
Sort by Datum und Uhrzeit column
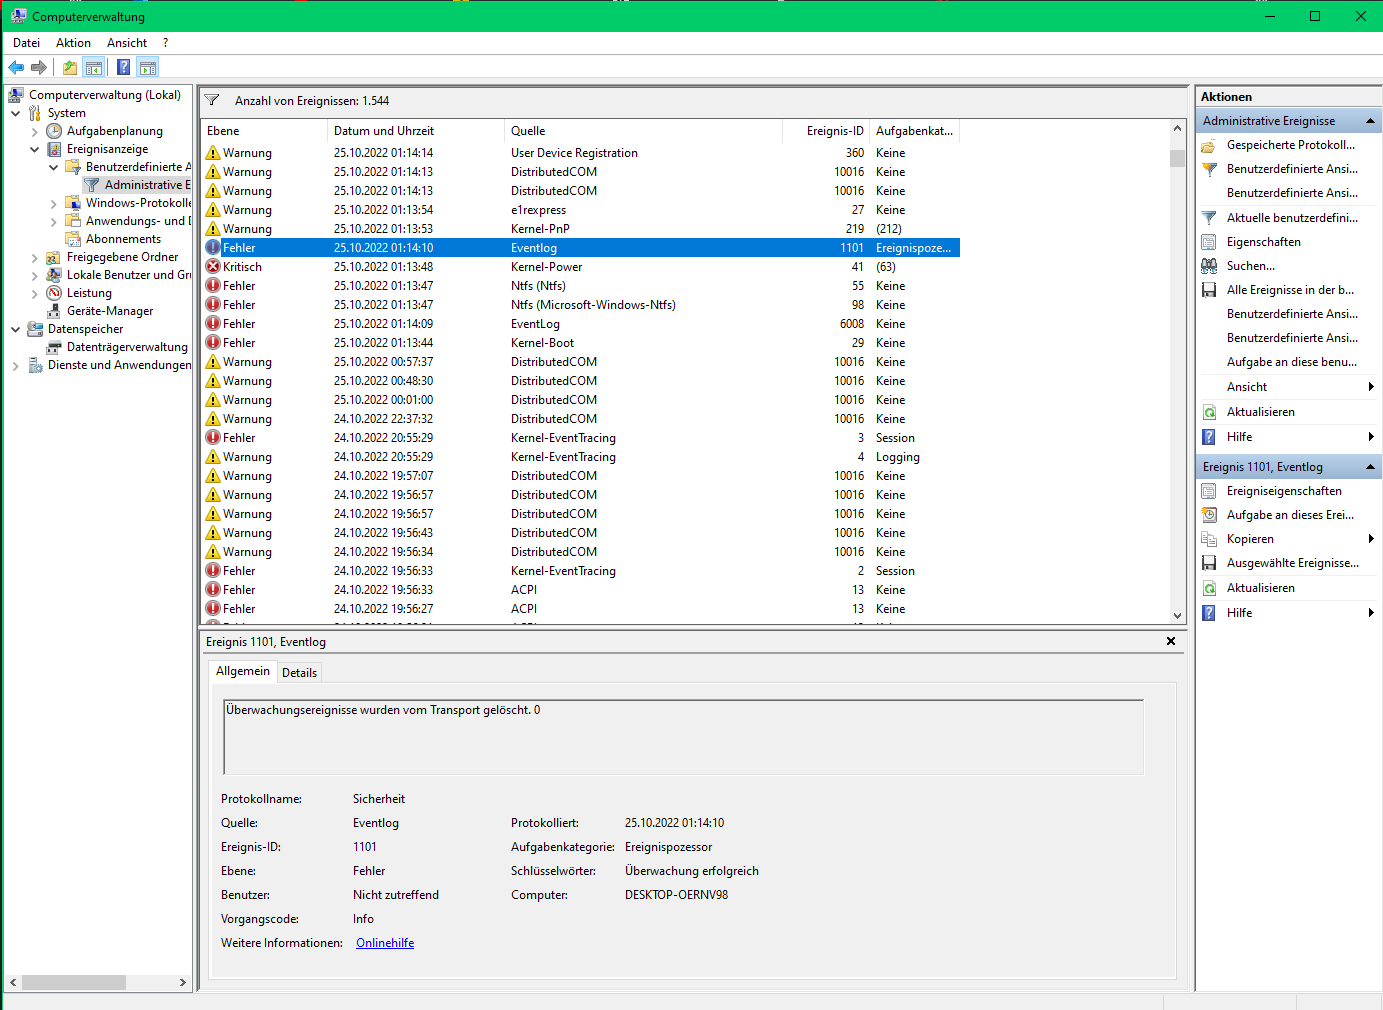tap(416, 131)
